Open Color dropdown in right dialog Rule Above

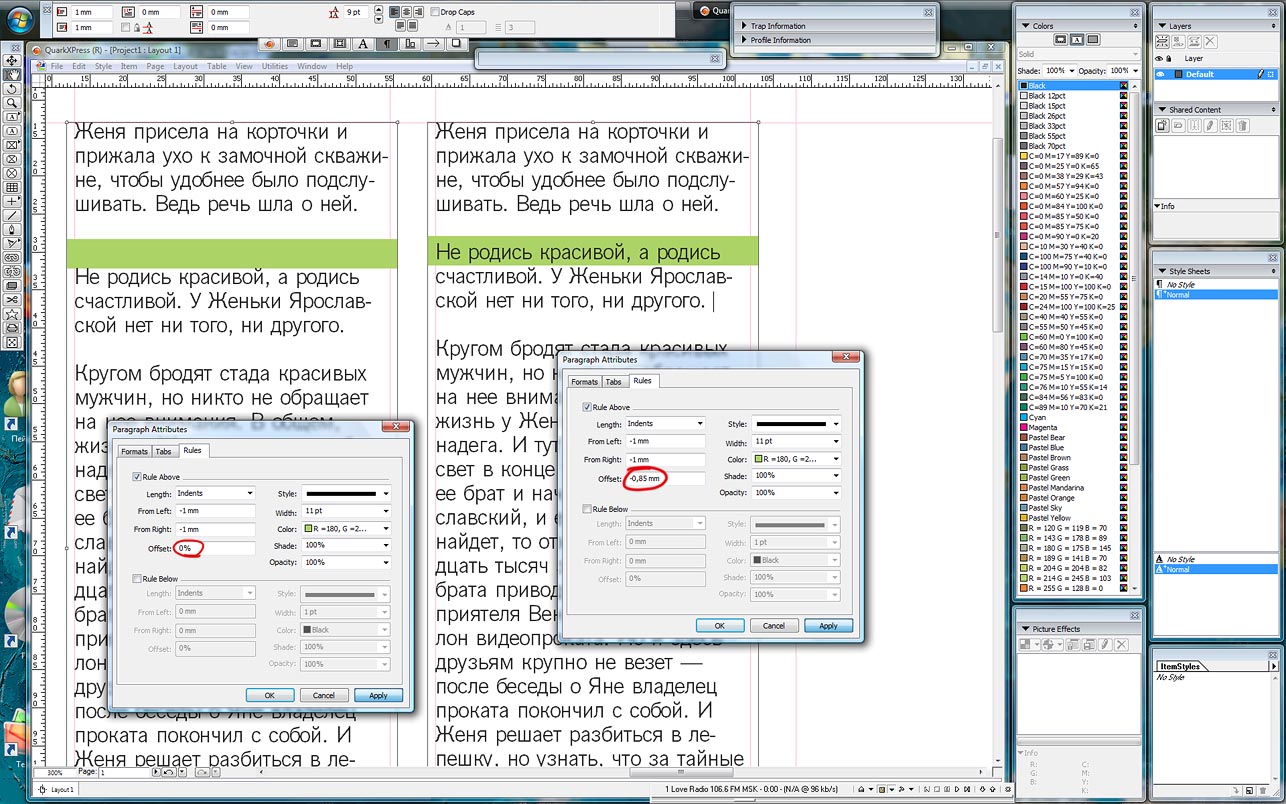point(795,459)
